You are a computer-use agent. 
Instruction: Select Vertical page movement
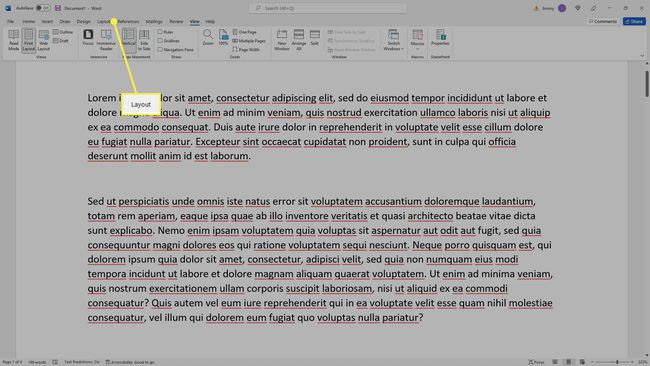[129, 40]
